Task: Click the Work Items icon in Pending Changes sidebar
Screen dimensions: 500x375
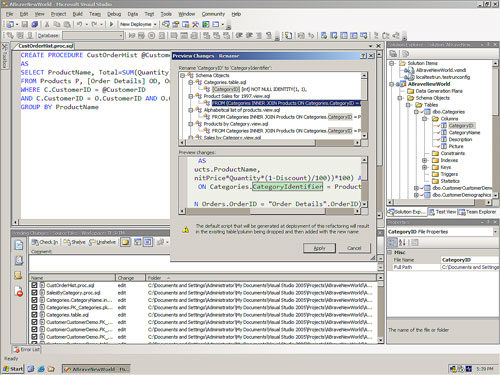Action: [x=19, y=260]
